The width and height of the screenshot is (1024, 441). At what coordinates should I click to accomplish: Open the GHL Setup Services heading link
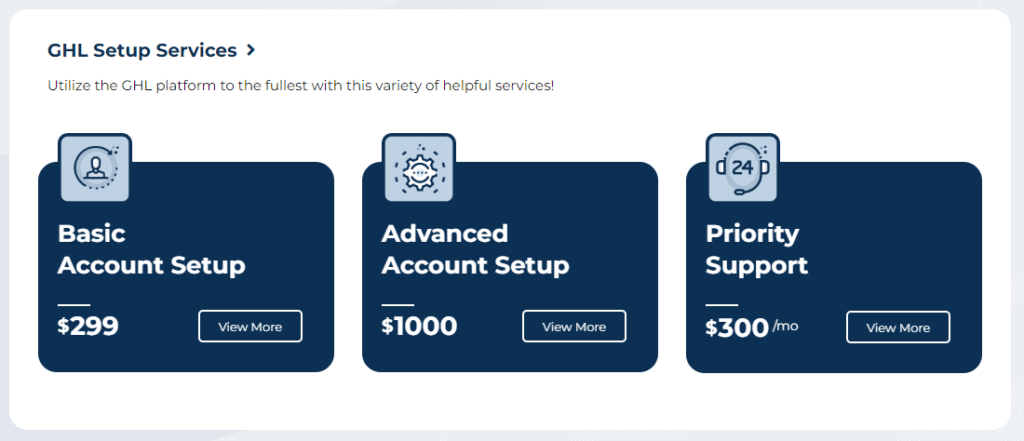click(142, 50)
